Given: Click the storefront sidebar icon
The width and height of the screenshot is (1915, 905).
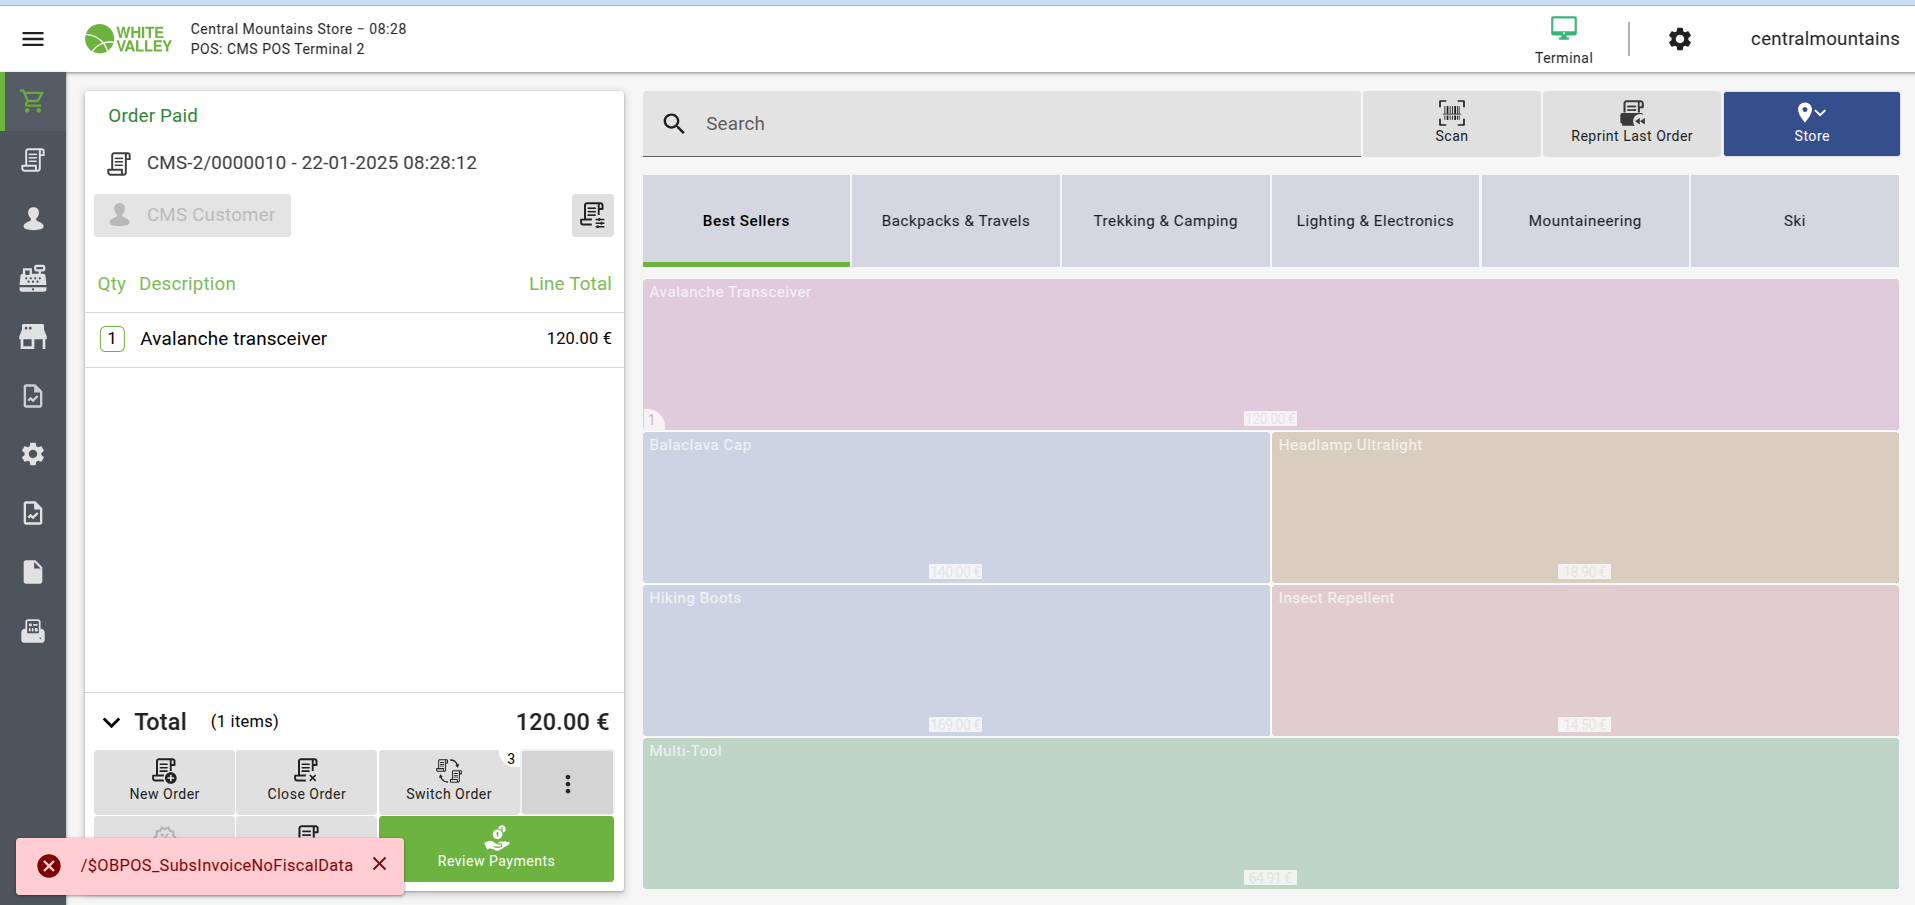Looking at the screenshot, I should coord(33,336).
